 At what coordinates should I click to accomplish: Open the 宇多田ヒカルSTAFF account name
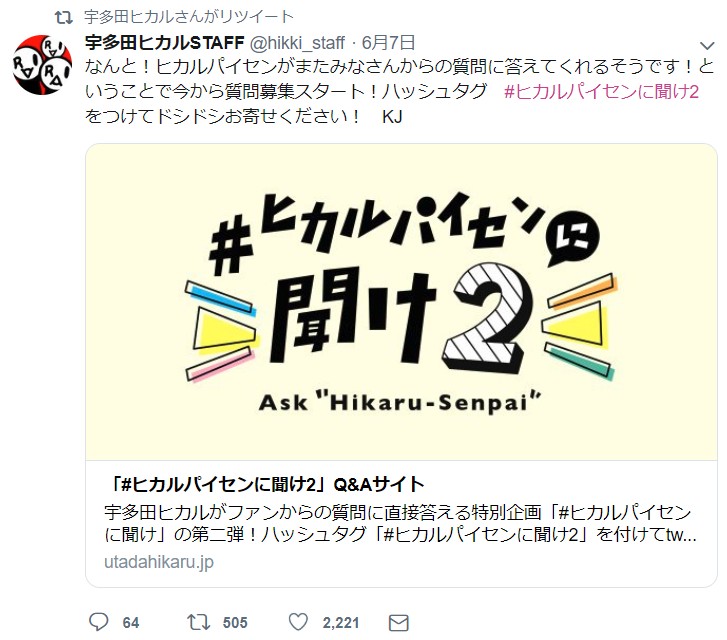165,43
